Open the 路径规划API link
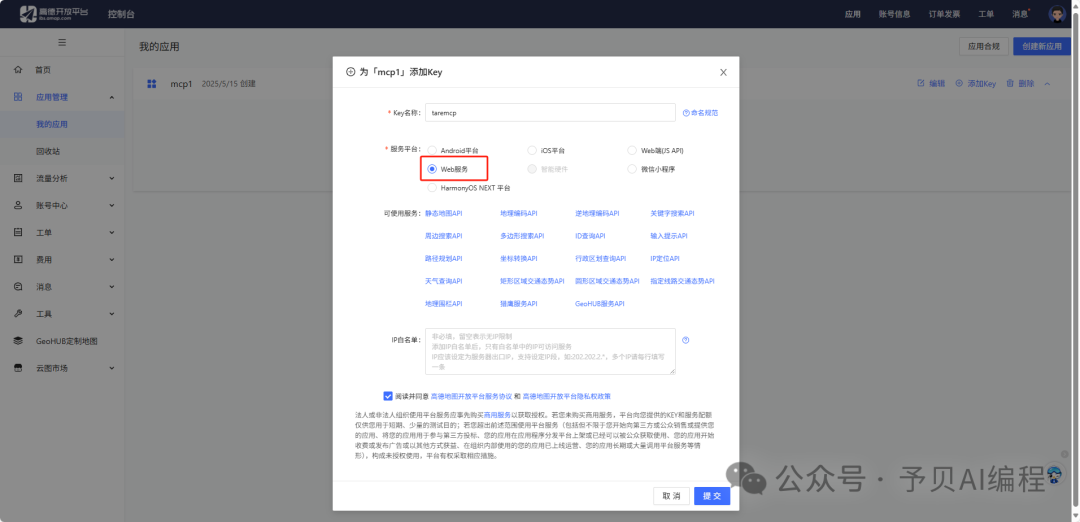Image resolution: width=1080 pixels, height=522 pixels. click(x=444, y=258)
